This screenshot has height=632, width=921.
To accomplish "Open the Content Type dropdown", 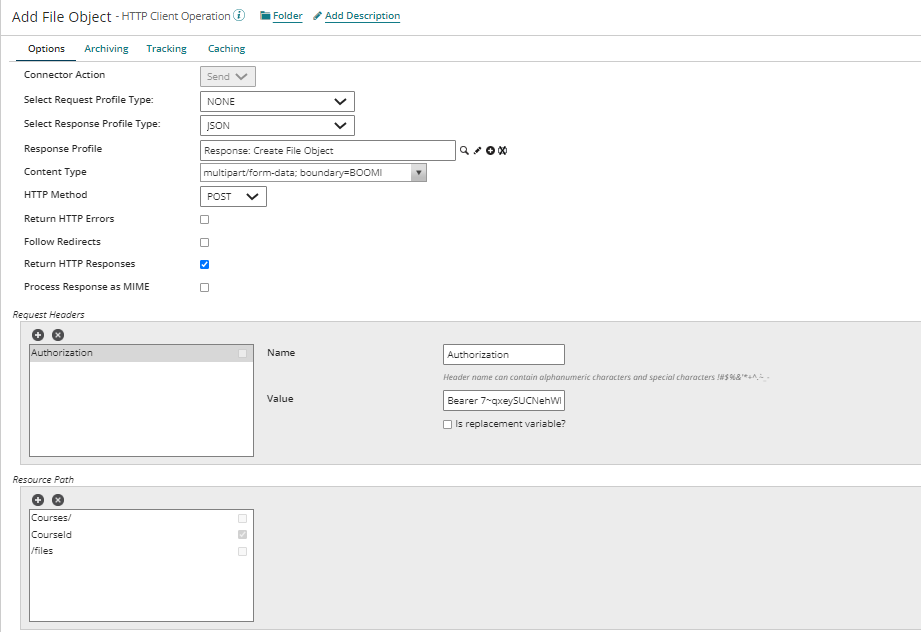I will tap(419, 171).
